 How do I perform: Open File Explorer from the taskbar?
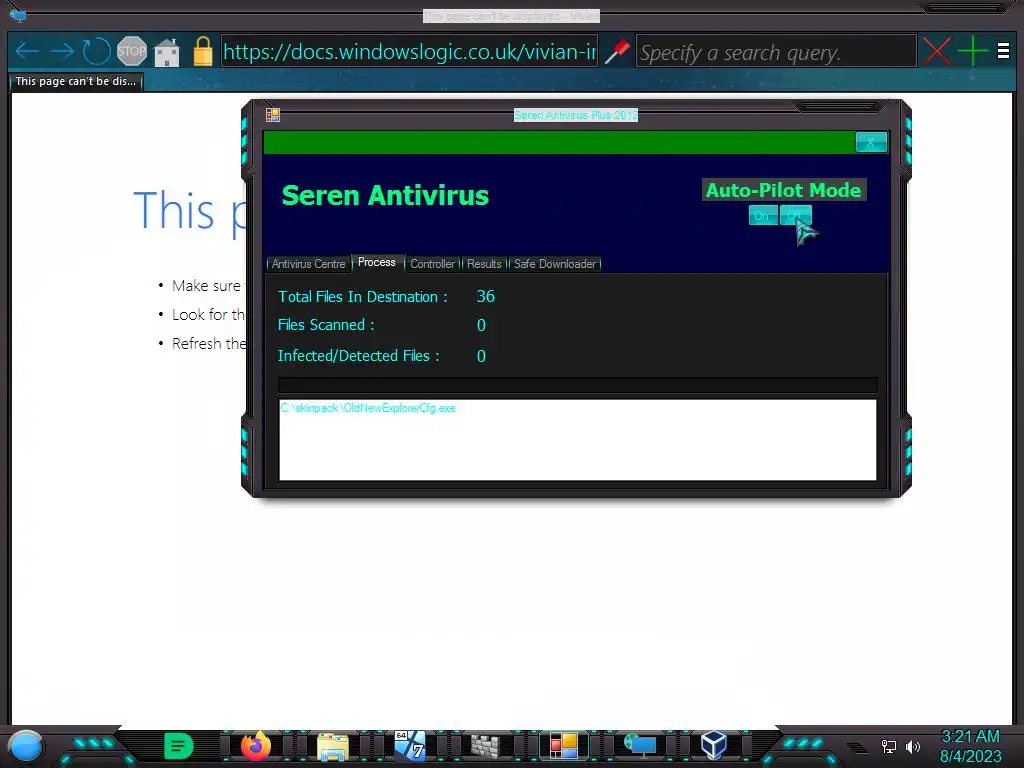[332, 746]
